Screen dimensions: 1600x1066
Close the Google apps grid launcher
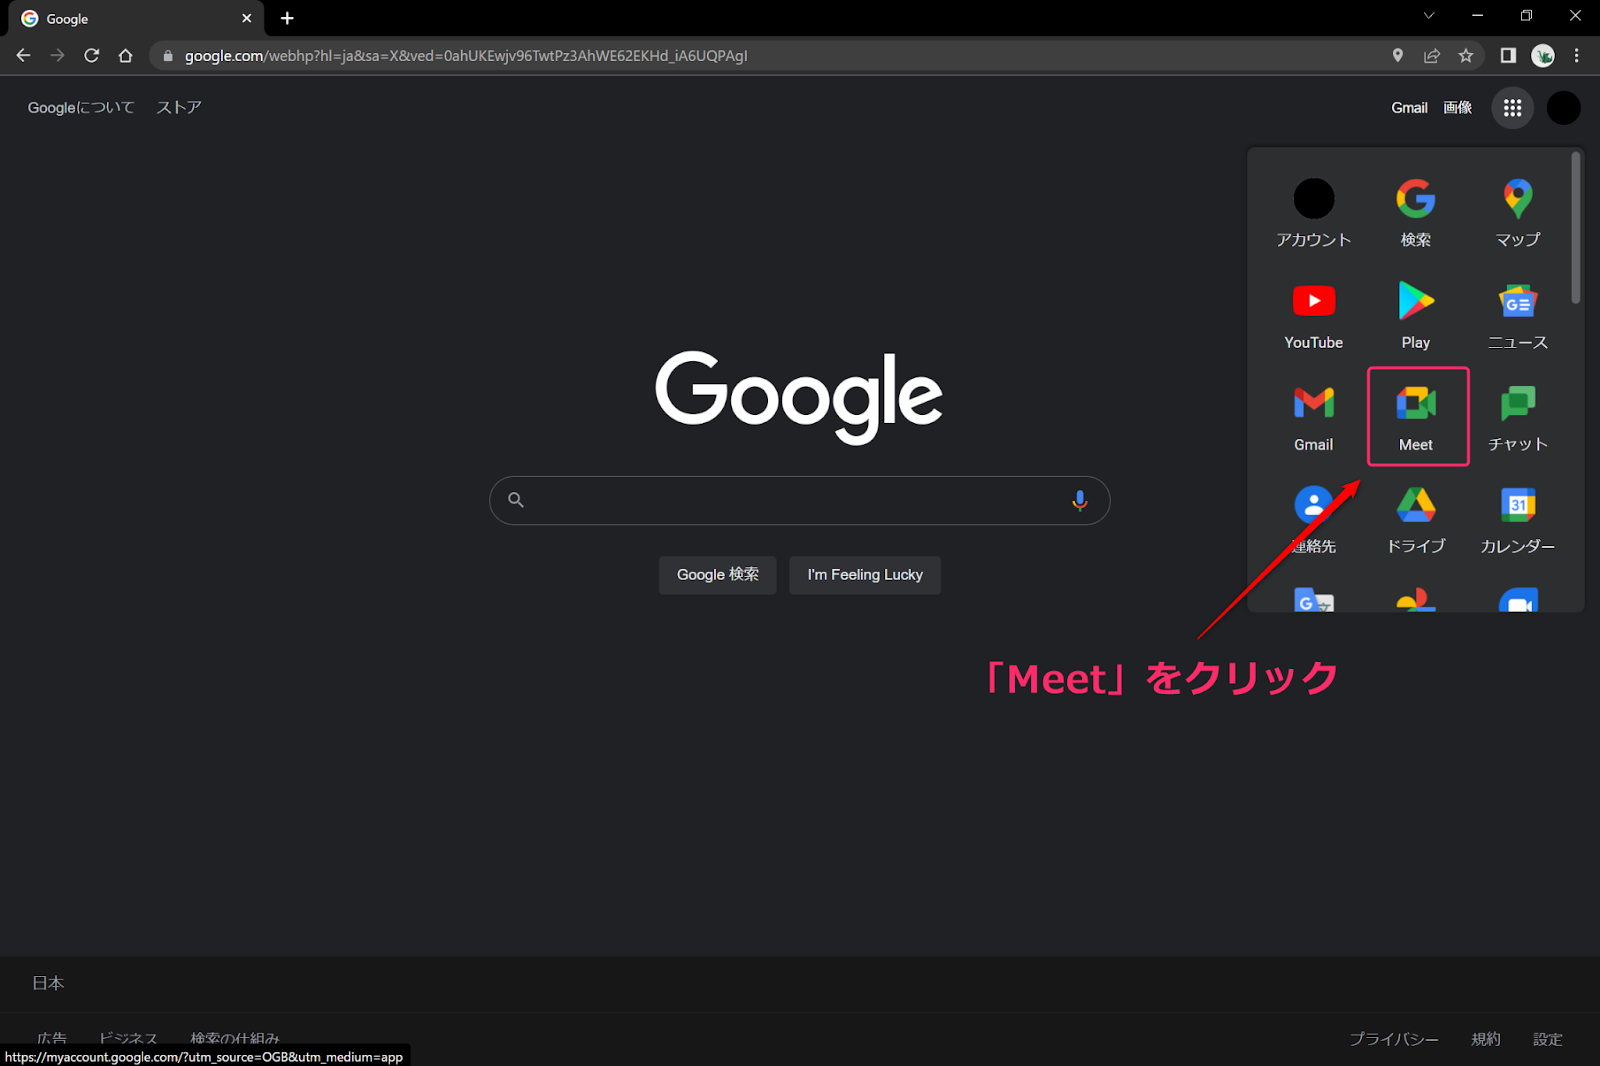[1512, 108]
